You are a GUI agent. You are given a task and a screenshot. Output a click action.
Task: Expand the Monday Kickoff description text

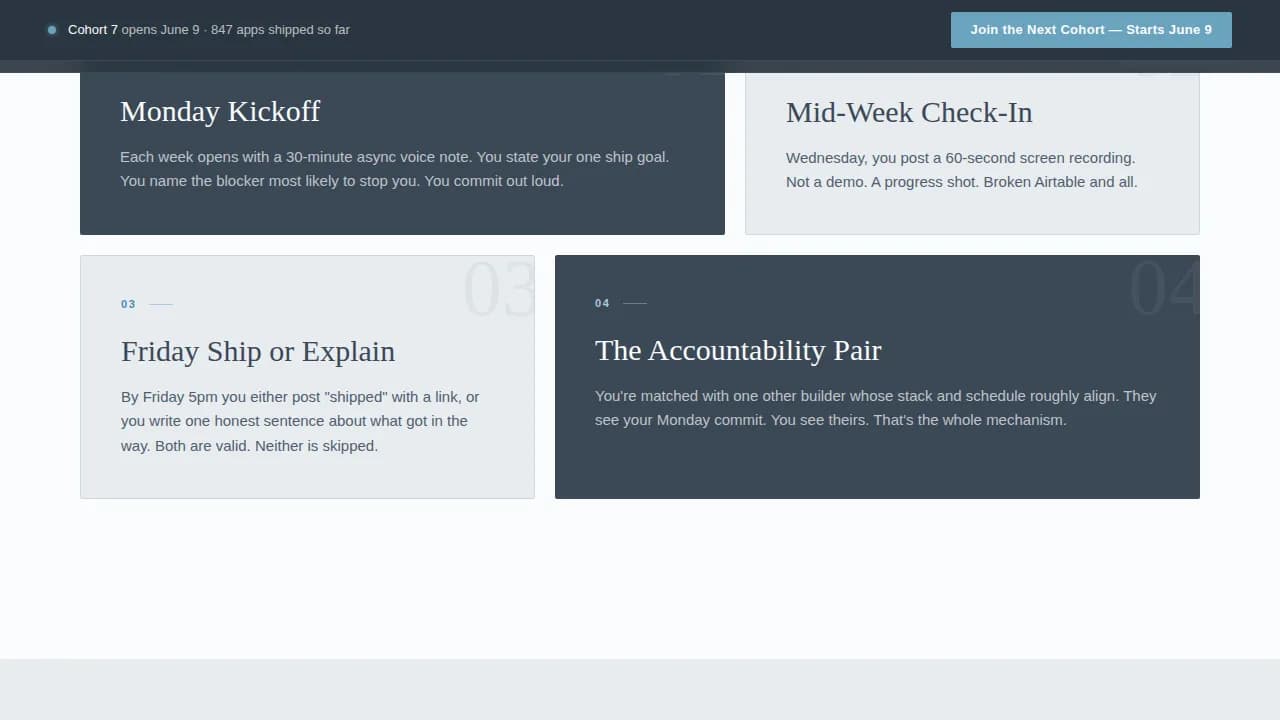pyautogui.click(x=395, y=169)
